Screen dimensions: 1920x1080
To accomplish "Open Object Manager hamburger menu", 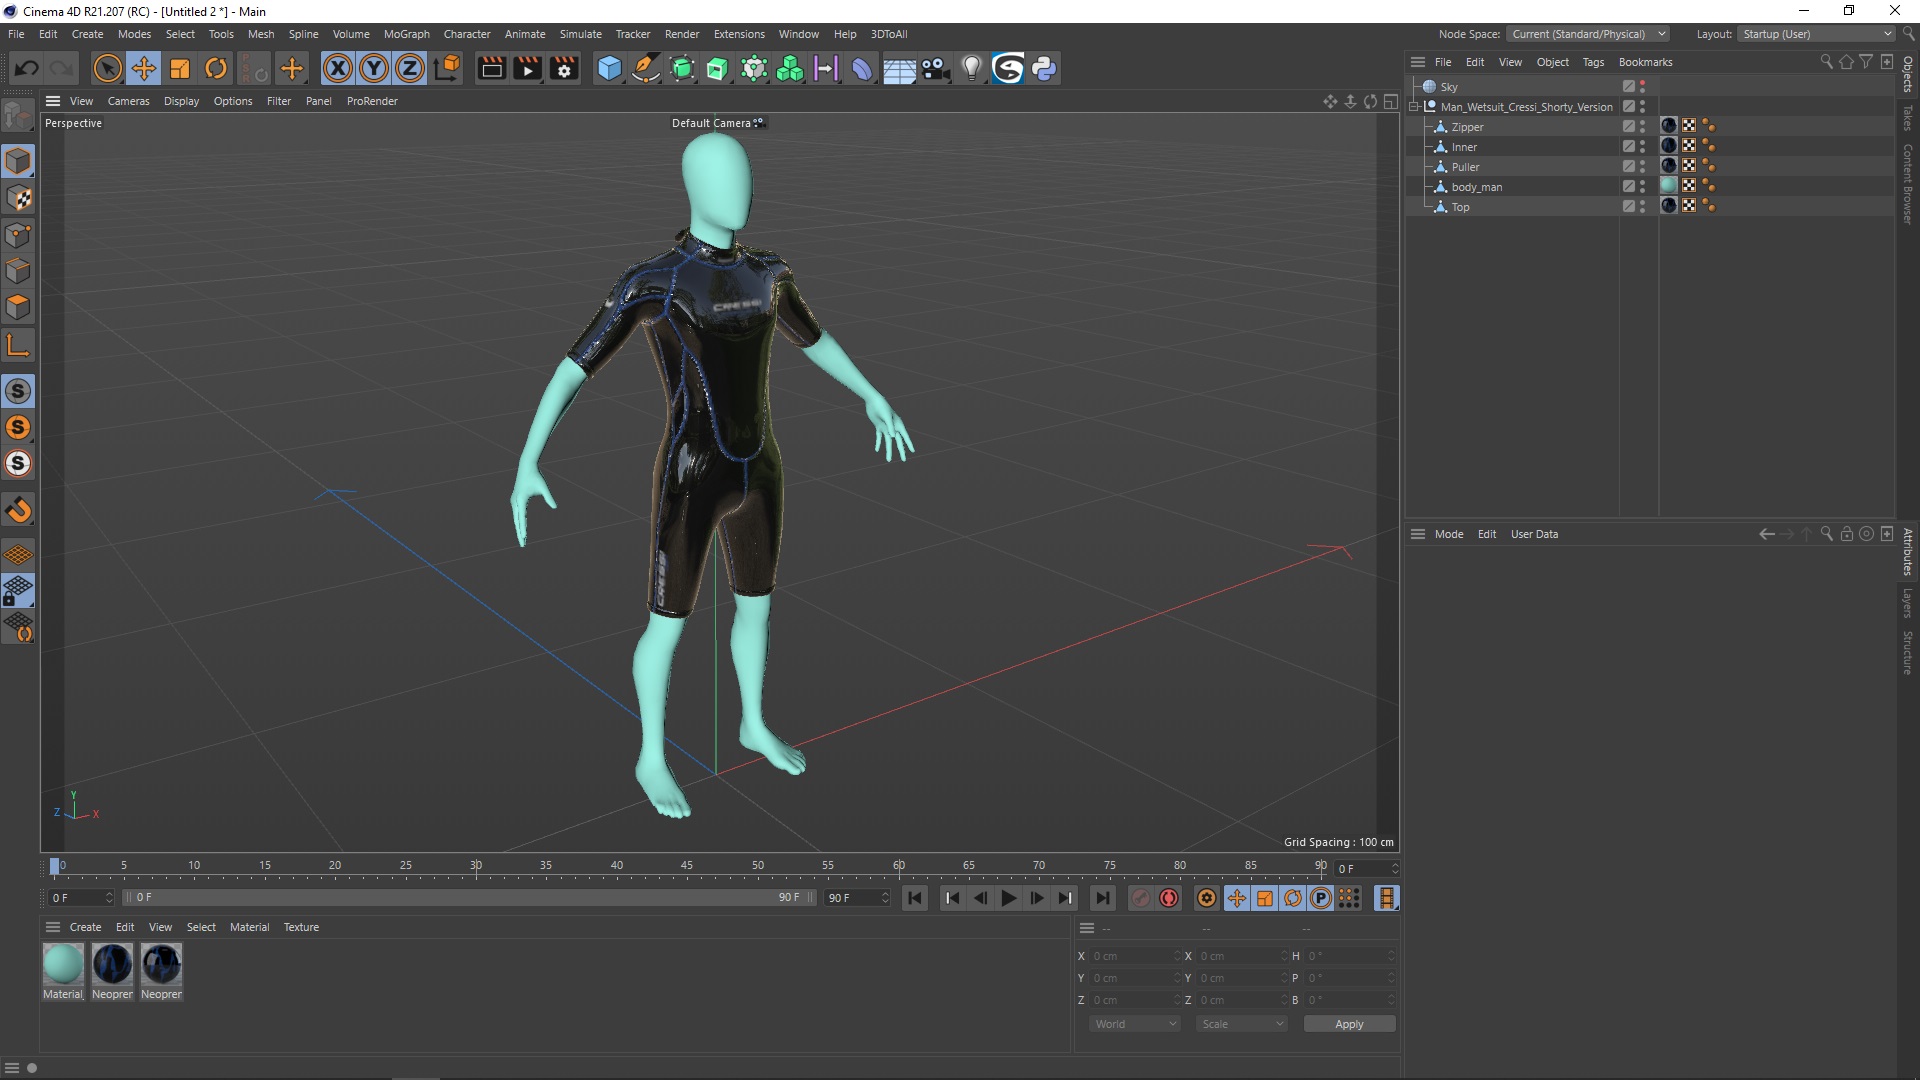I will (1418, 62).
